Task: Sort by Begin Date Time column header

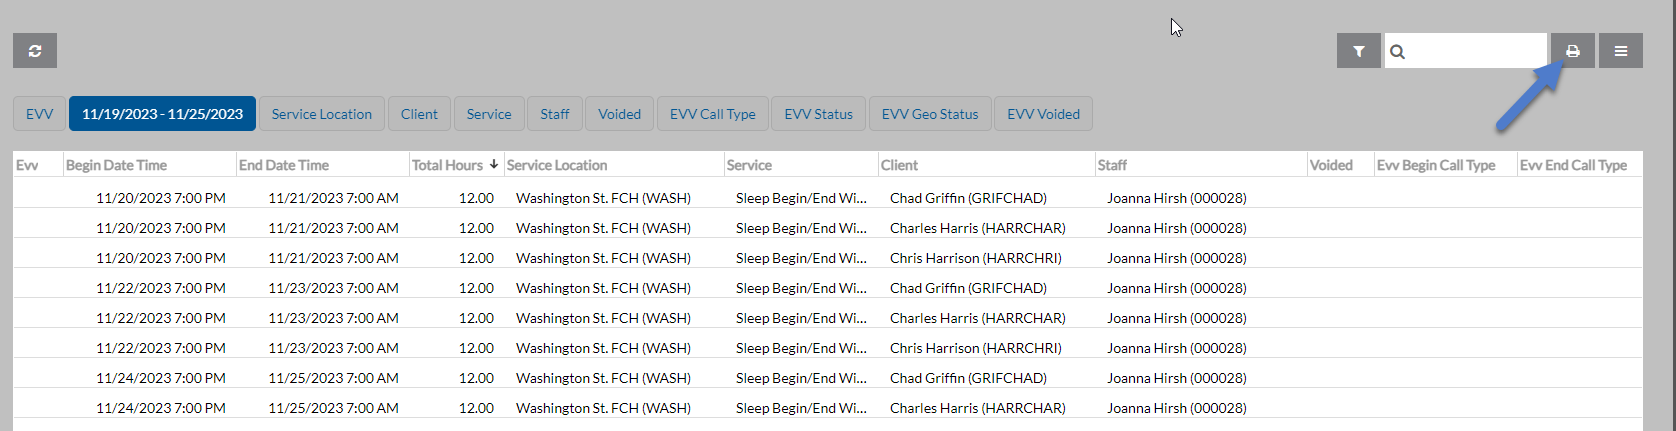Action: [x=117, y=165]
